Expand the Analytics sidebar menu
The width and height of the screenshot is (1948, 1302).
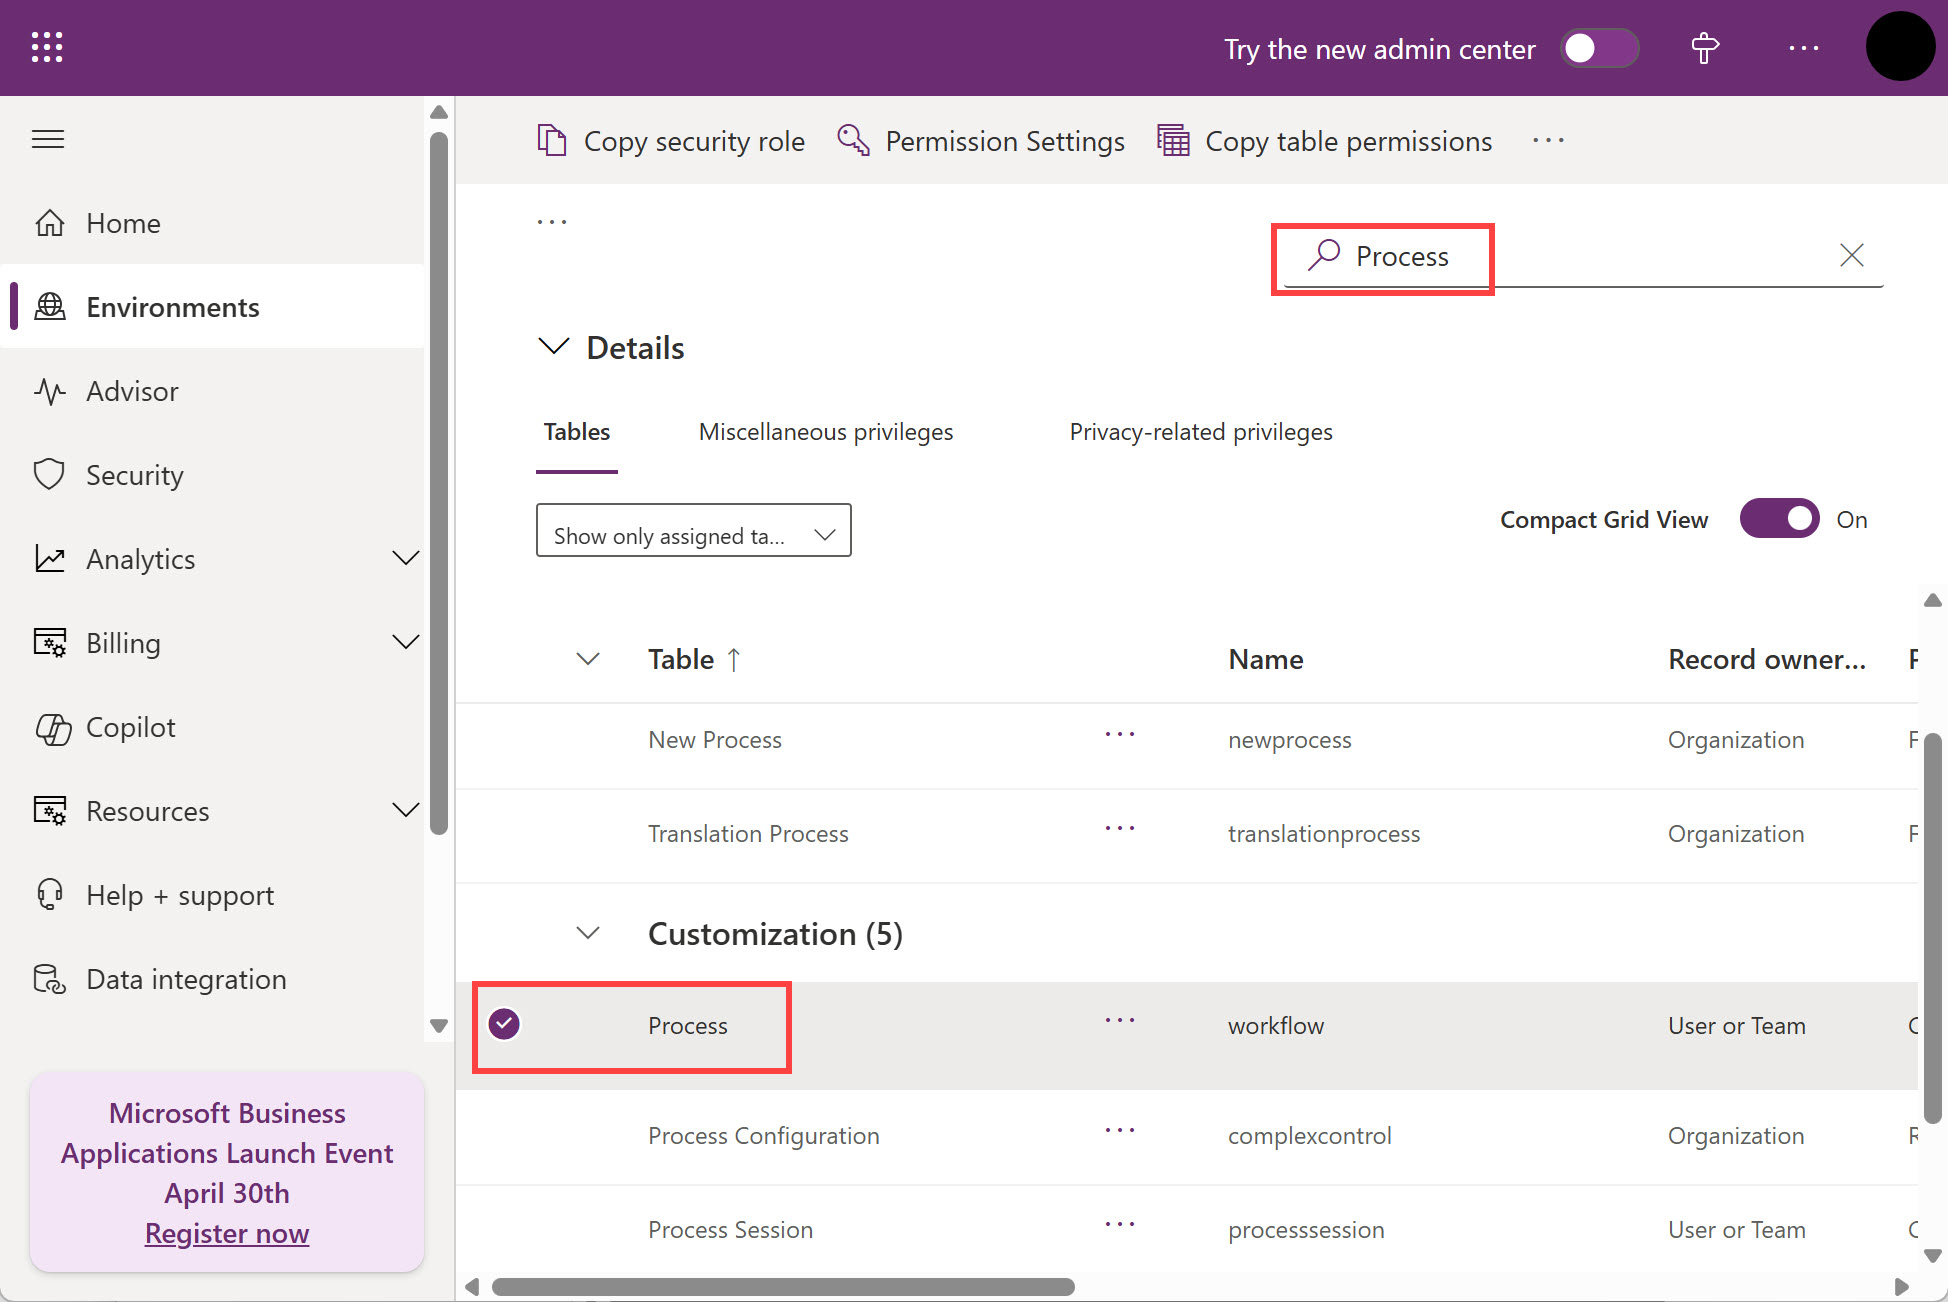tap(405, 558)
